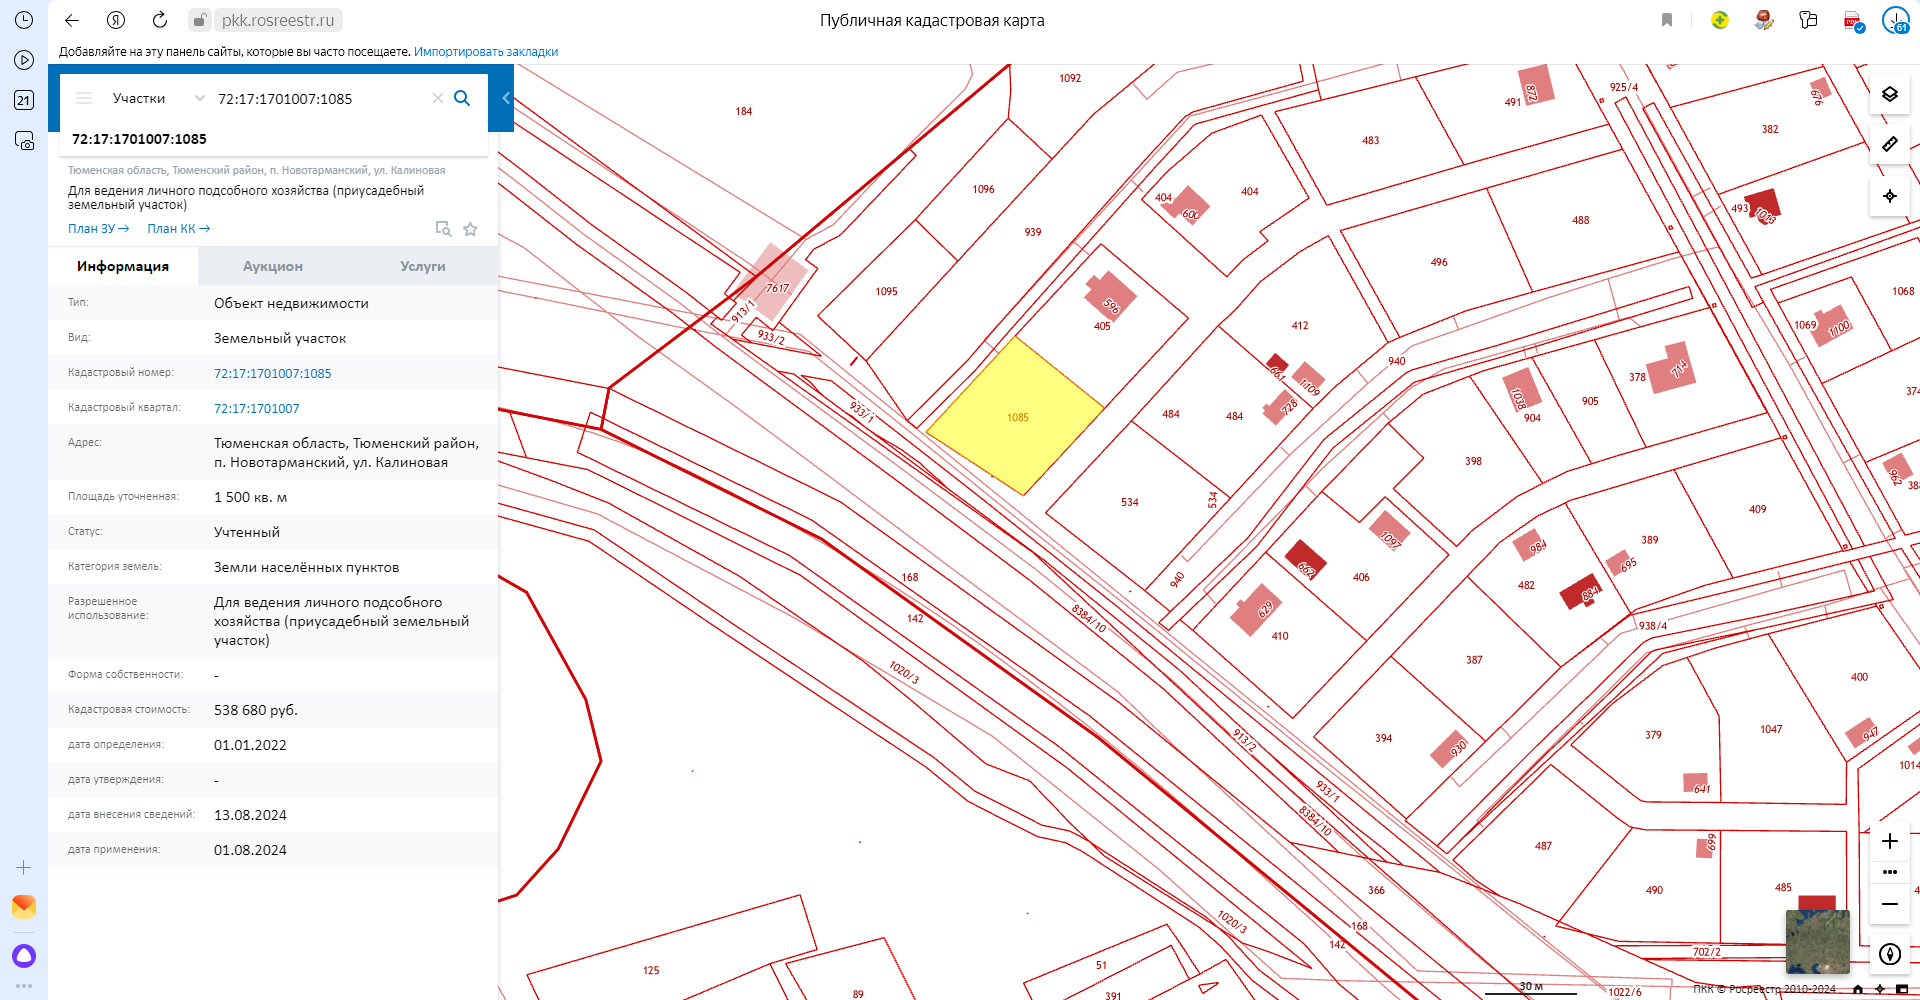Activate the geolocation crosshair tool

coord(1889,196)
